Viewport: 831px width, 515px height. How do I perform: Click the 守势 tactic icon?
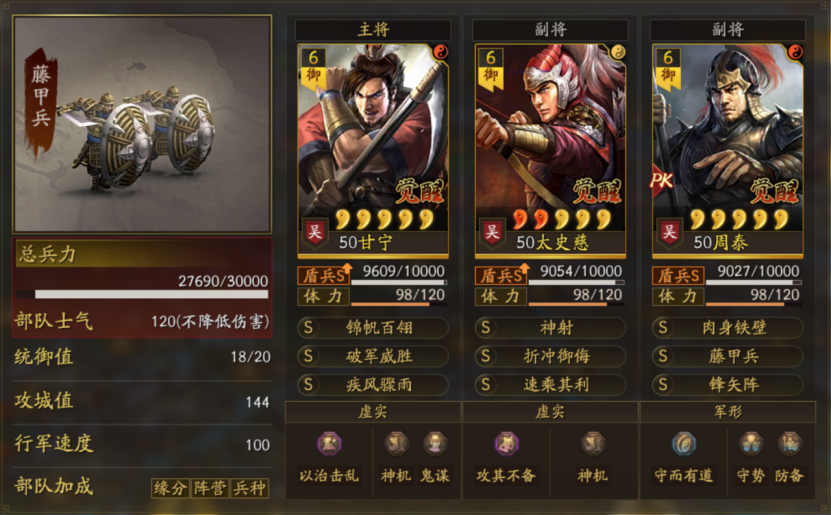click(751, 443)
